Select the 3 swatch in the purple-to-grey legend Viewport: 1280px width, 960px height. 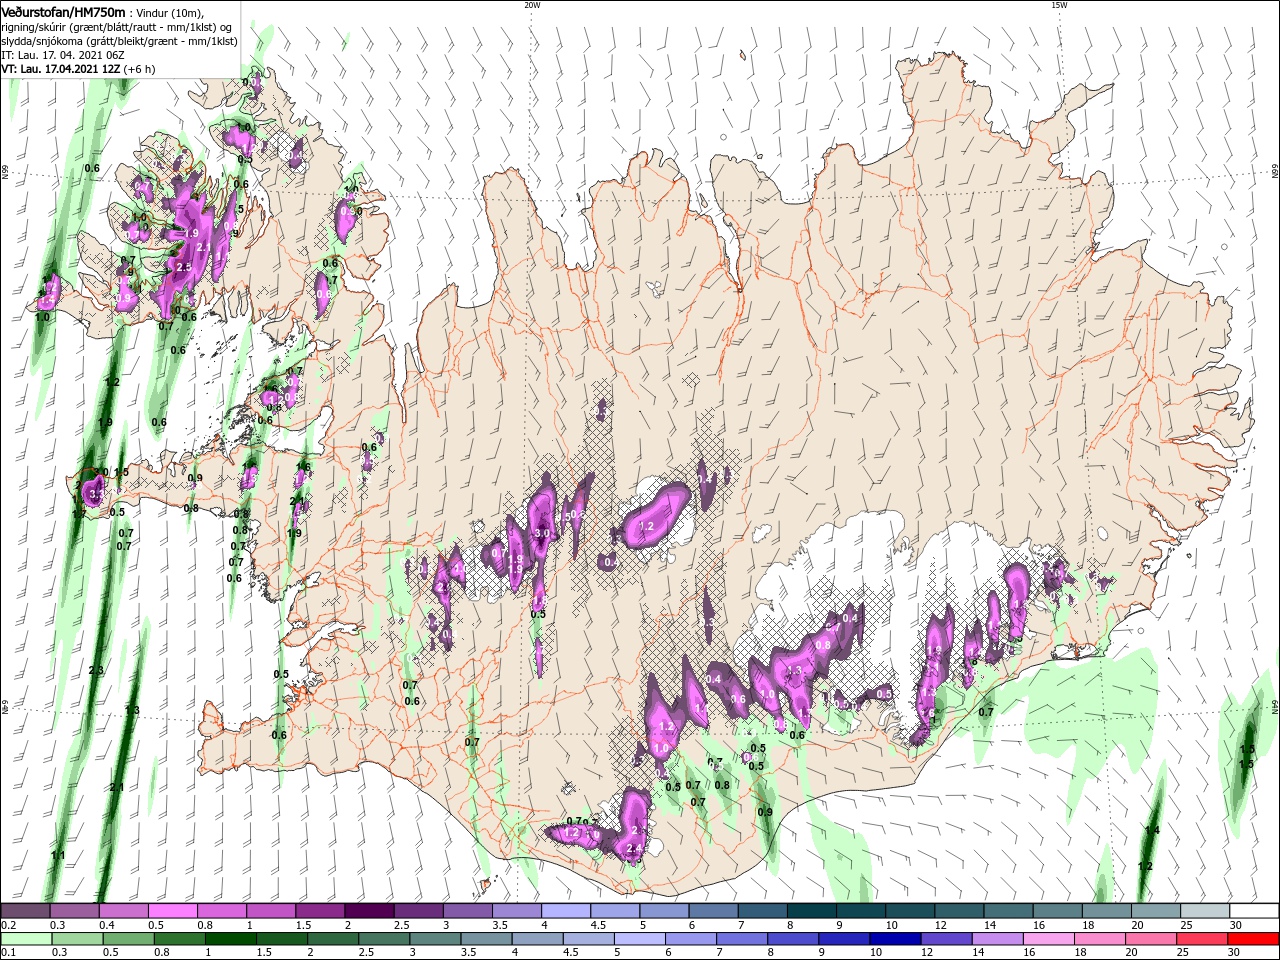click(x=467, y=911)
